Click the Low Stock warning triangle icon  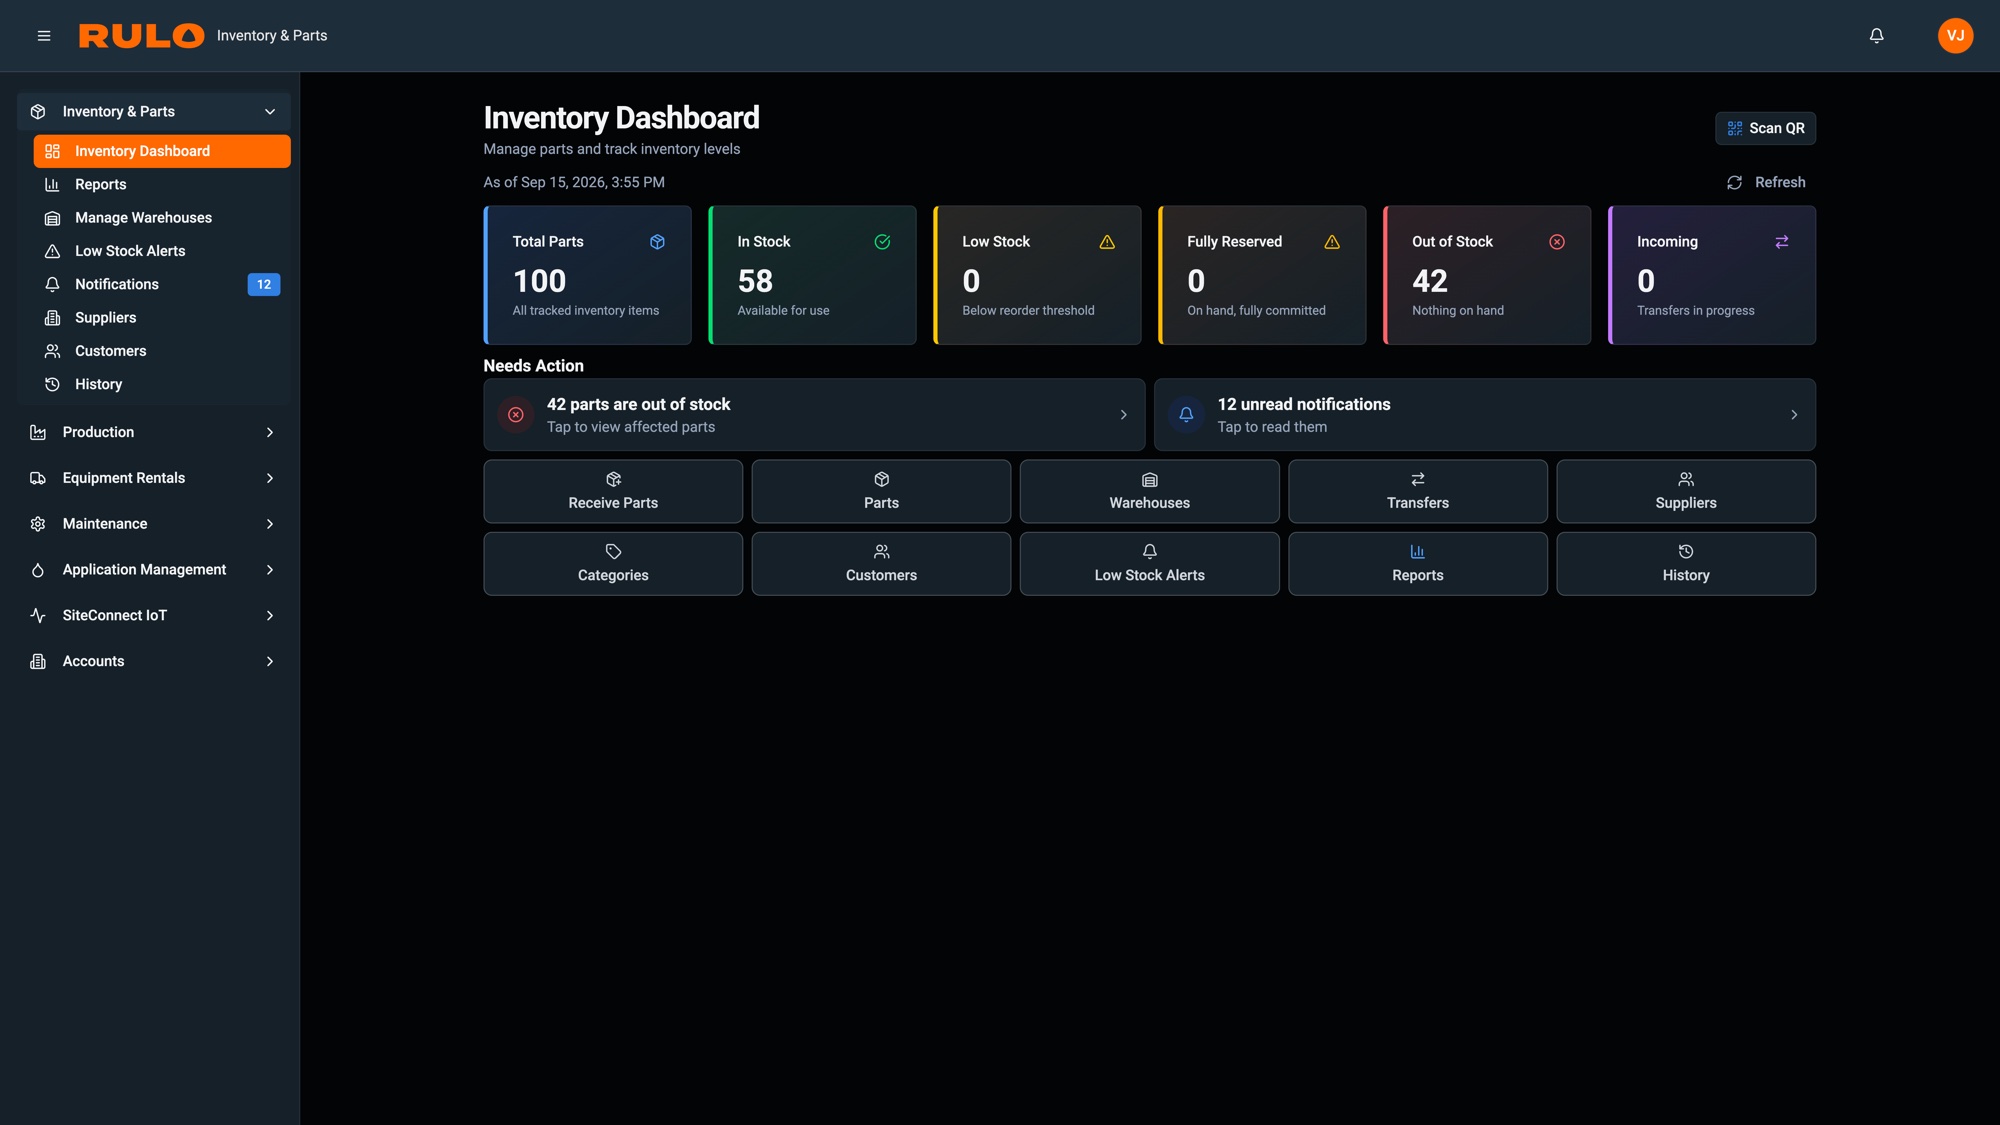coord(1107,242)
